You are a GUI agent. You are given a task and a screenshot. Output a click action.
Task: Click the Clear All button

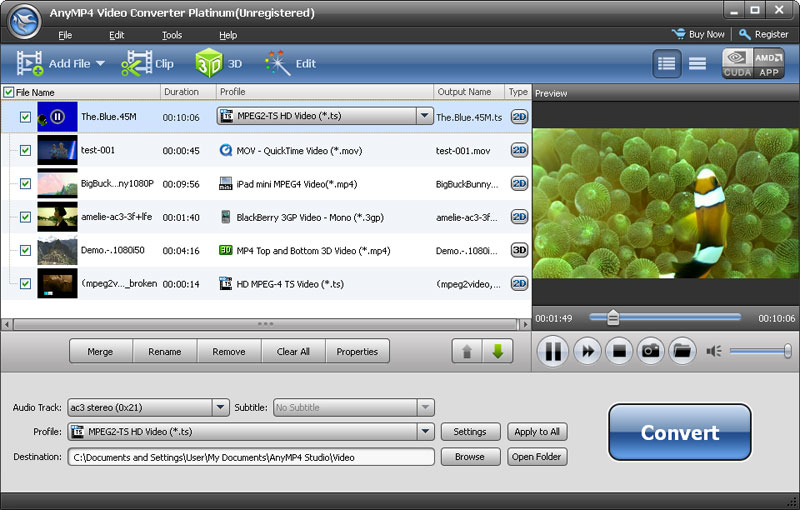point(293,351)
